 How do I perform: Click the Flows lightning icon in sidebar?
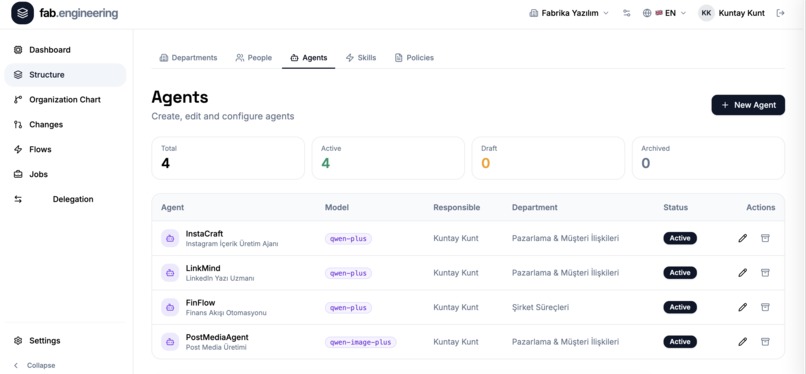[18, 149]
